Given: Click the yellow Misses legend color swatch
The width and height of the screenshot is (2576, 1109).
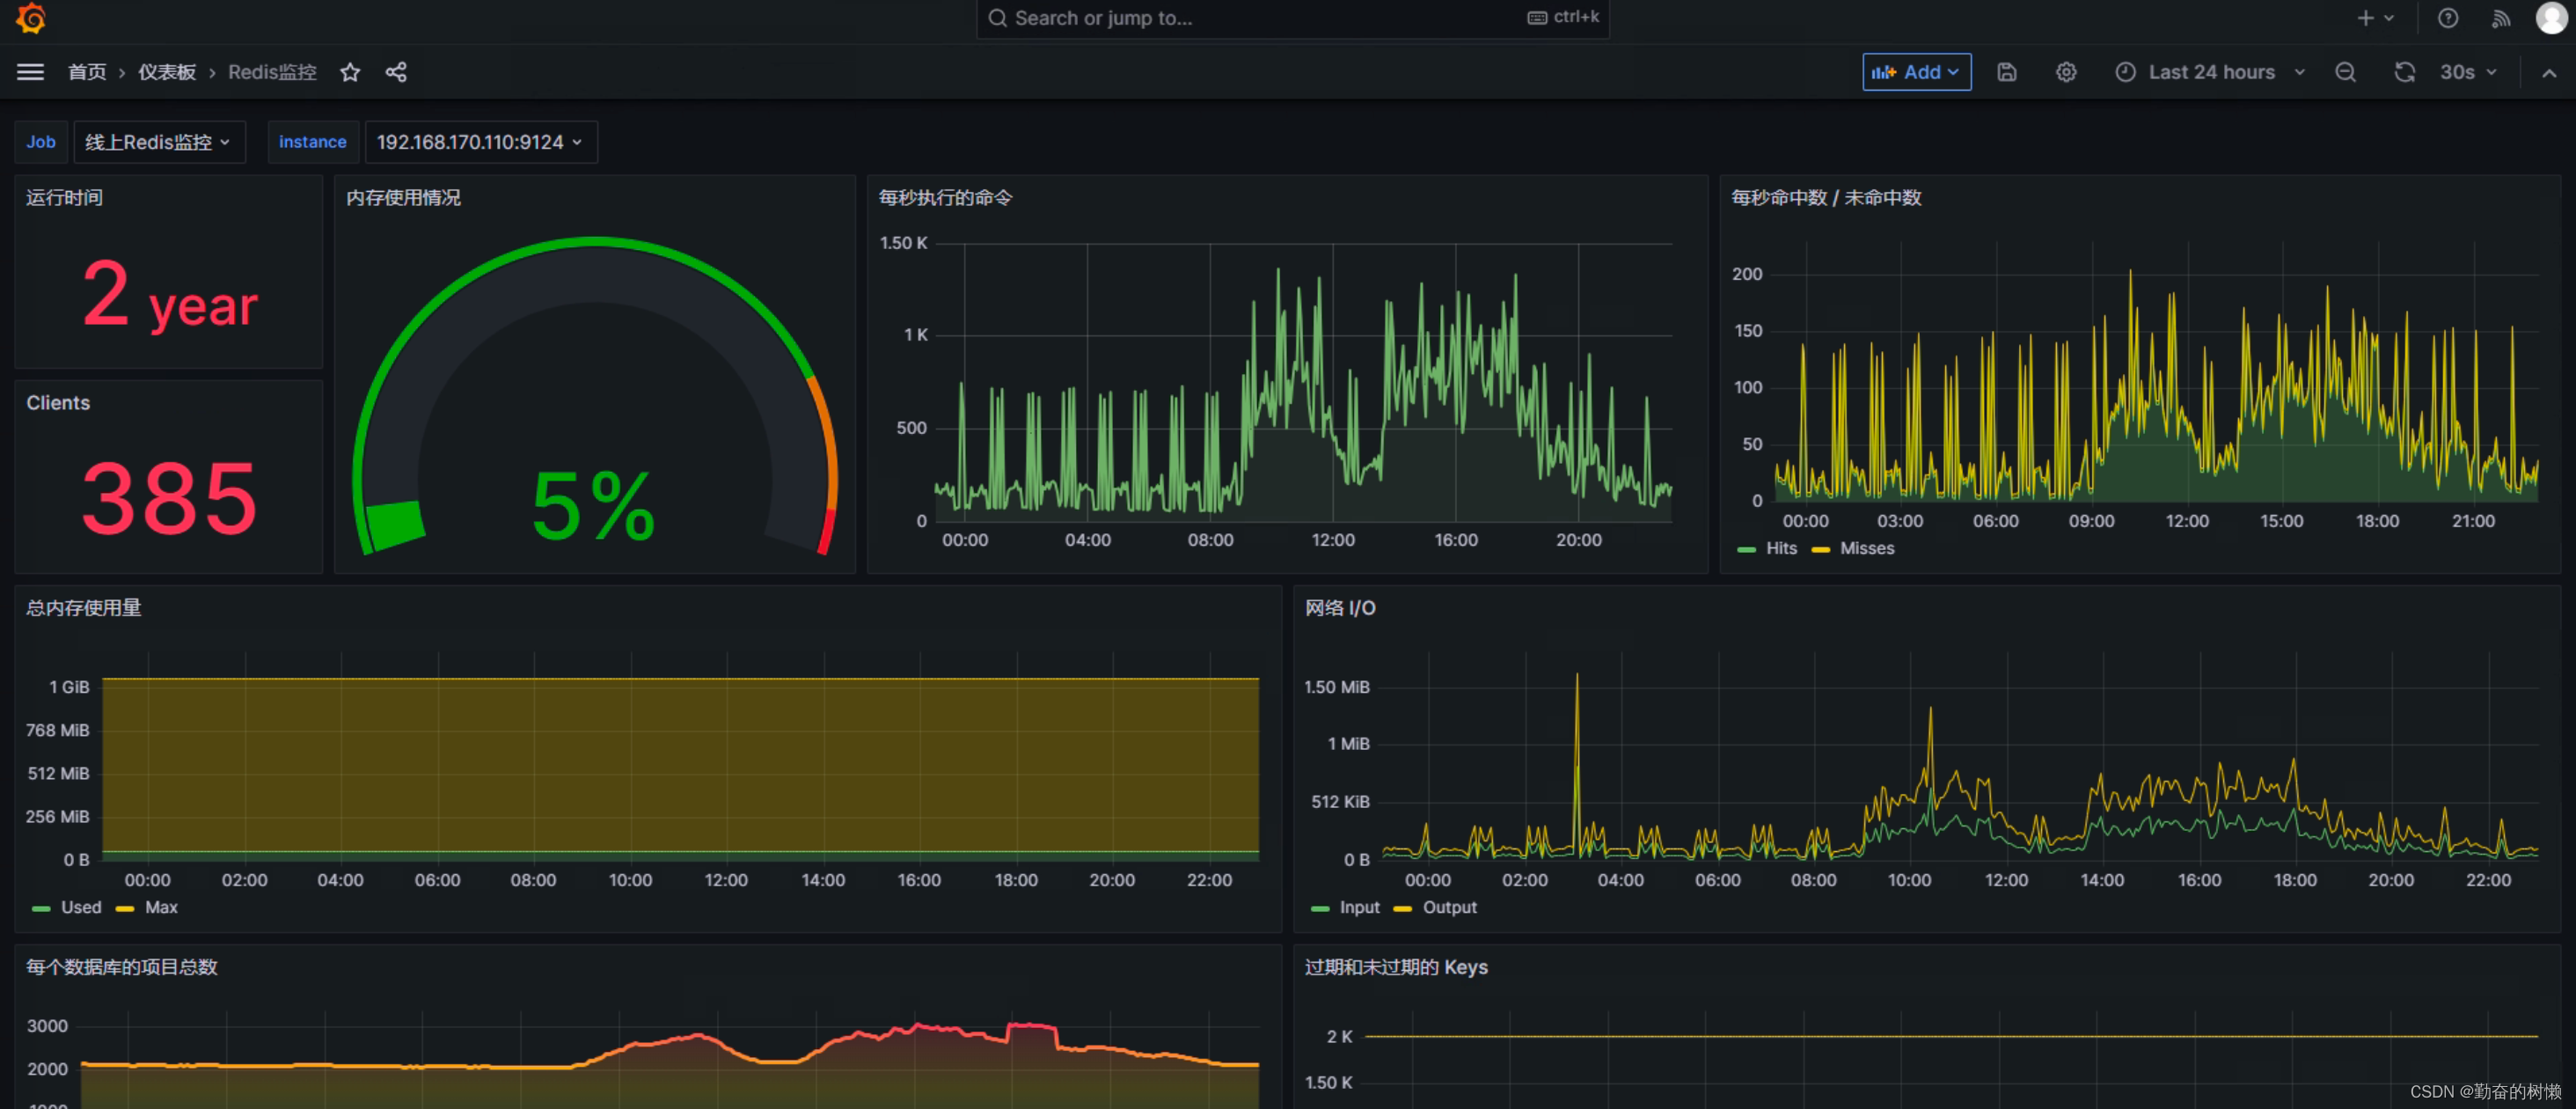Looking at the screenshot, I should 1820,549.
